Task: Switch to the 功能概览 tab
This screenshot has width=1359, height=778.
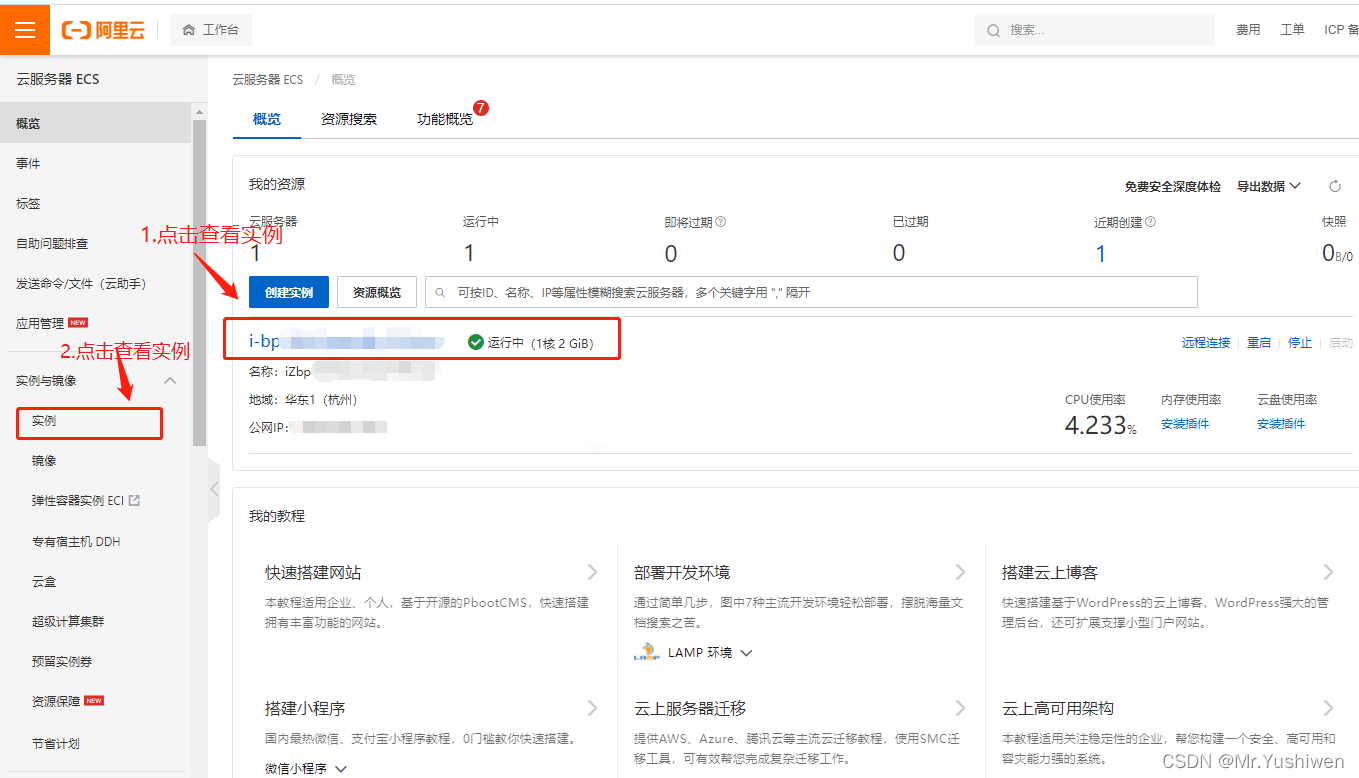Action: click(x=445, y=119)
